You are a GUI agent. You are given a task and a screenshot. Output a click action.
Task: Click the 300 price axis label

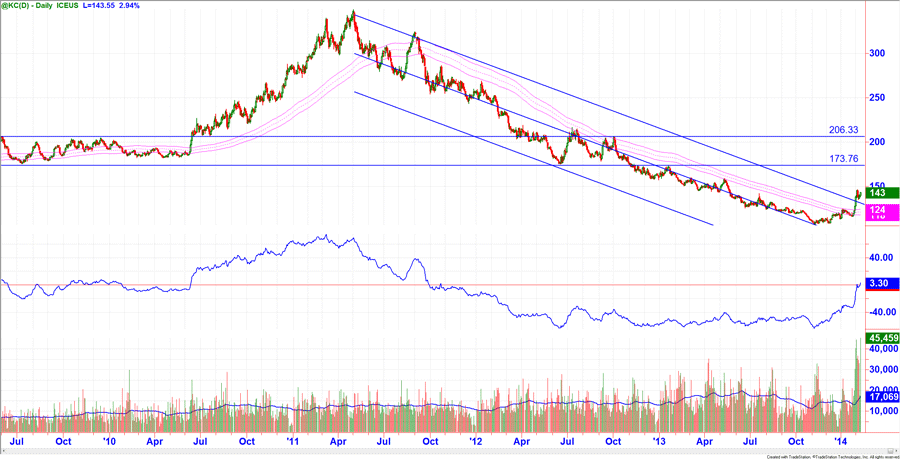tap(874, 53)
